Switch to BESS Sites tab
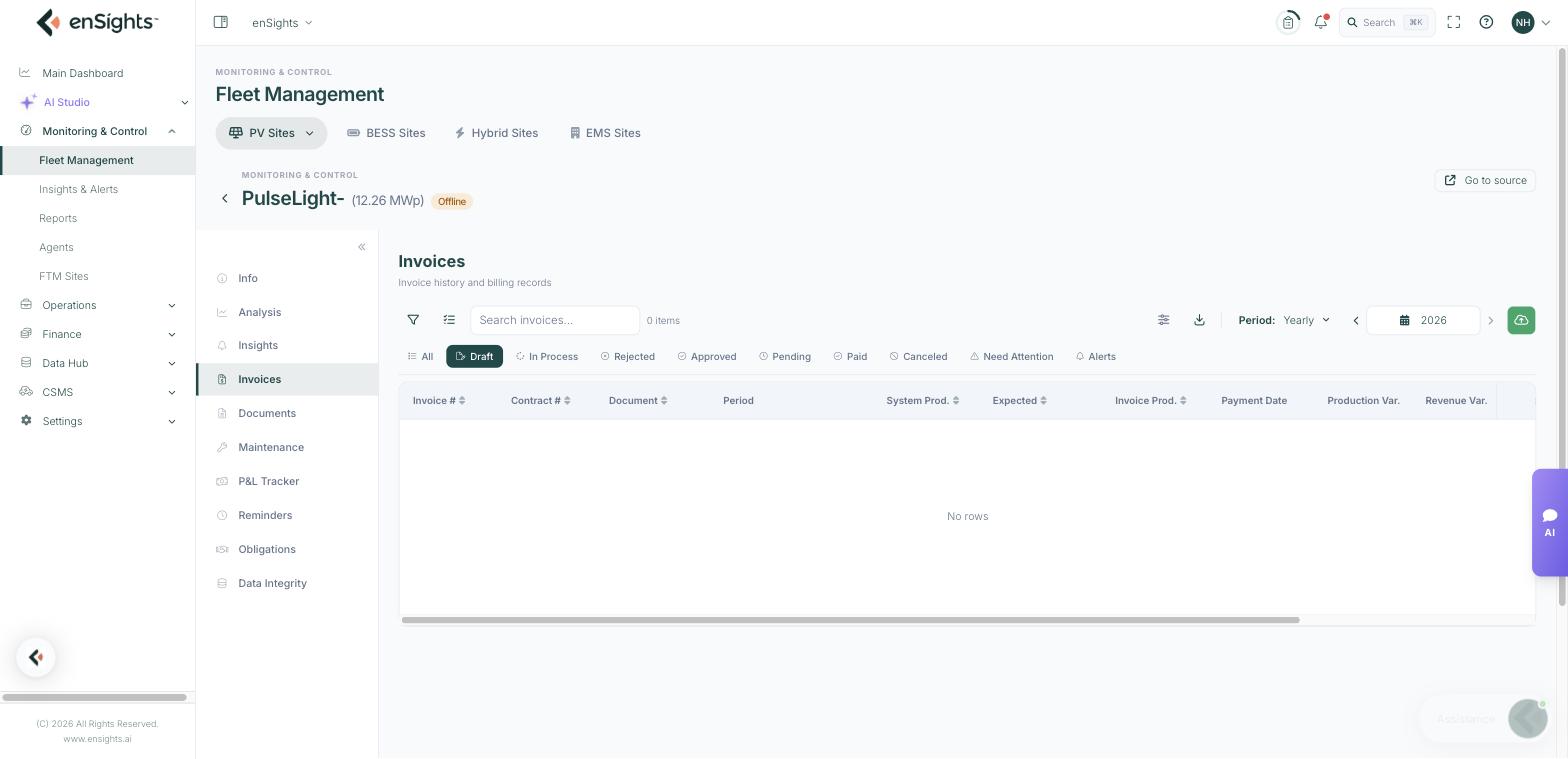The image size is (1568, 759). pos(386,133)
